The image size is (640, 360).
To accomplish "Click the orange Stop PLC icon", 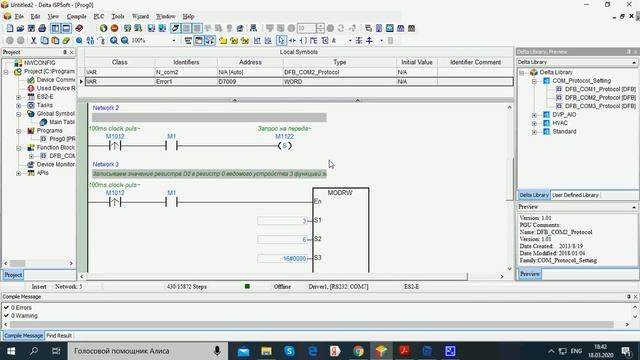I will (115, 28).
